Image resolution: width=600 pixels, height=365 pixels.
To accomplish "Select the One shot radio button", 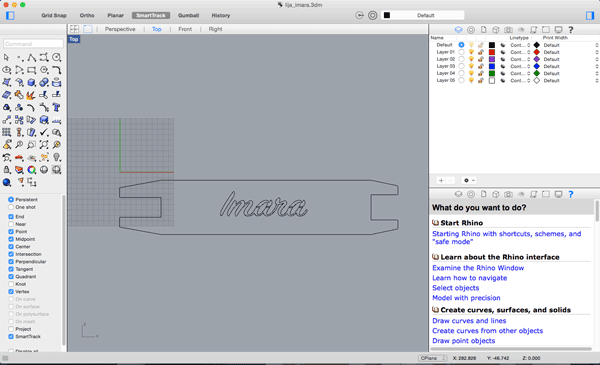I will (x=11, y=207).
